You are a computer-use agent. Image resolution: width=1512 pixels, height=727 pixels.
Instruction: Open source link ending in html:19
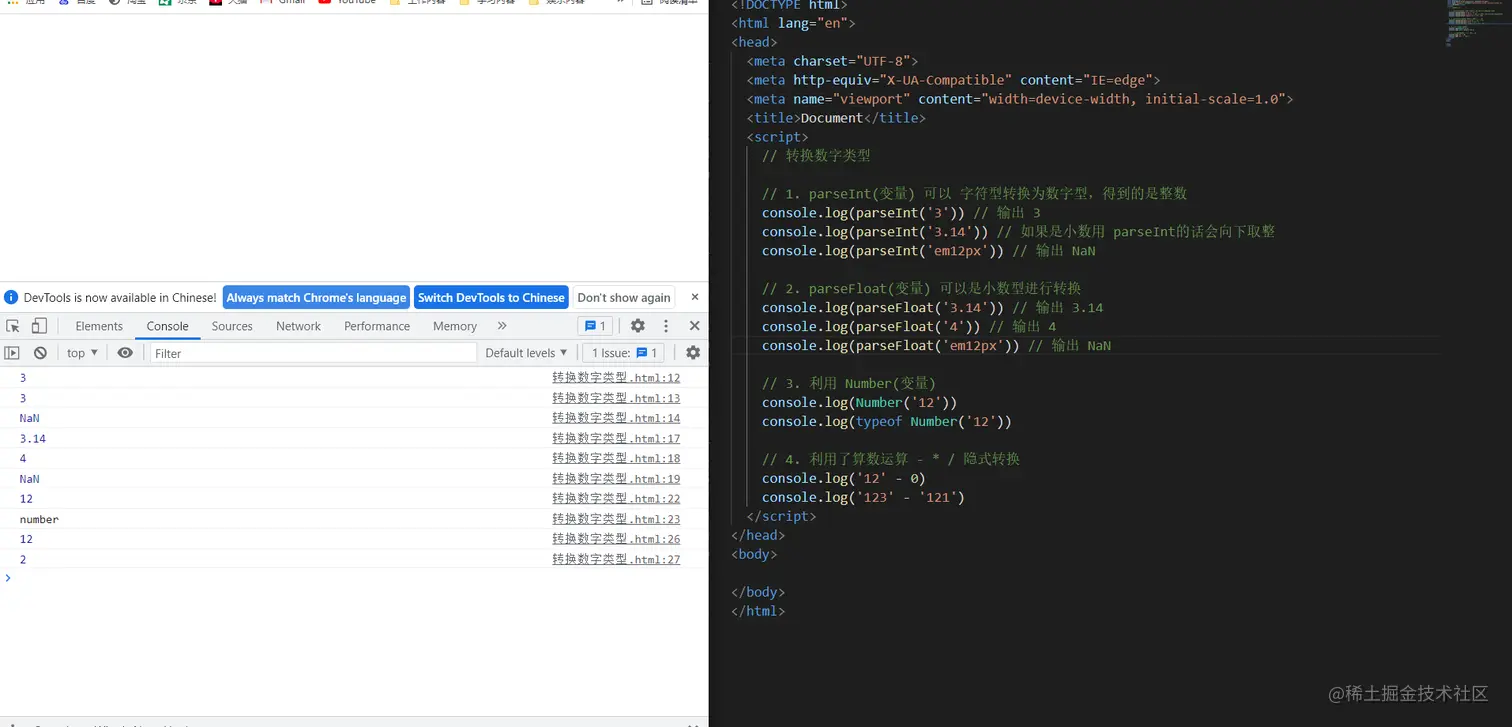[x=616, y=479]
